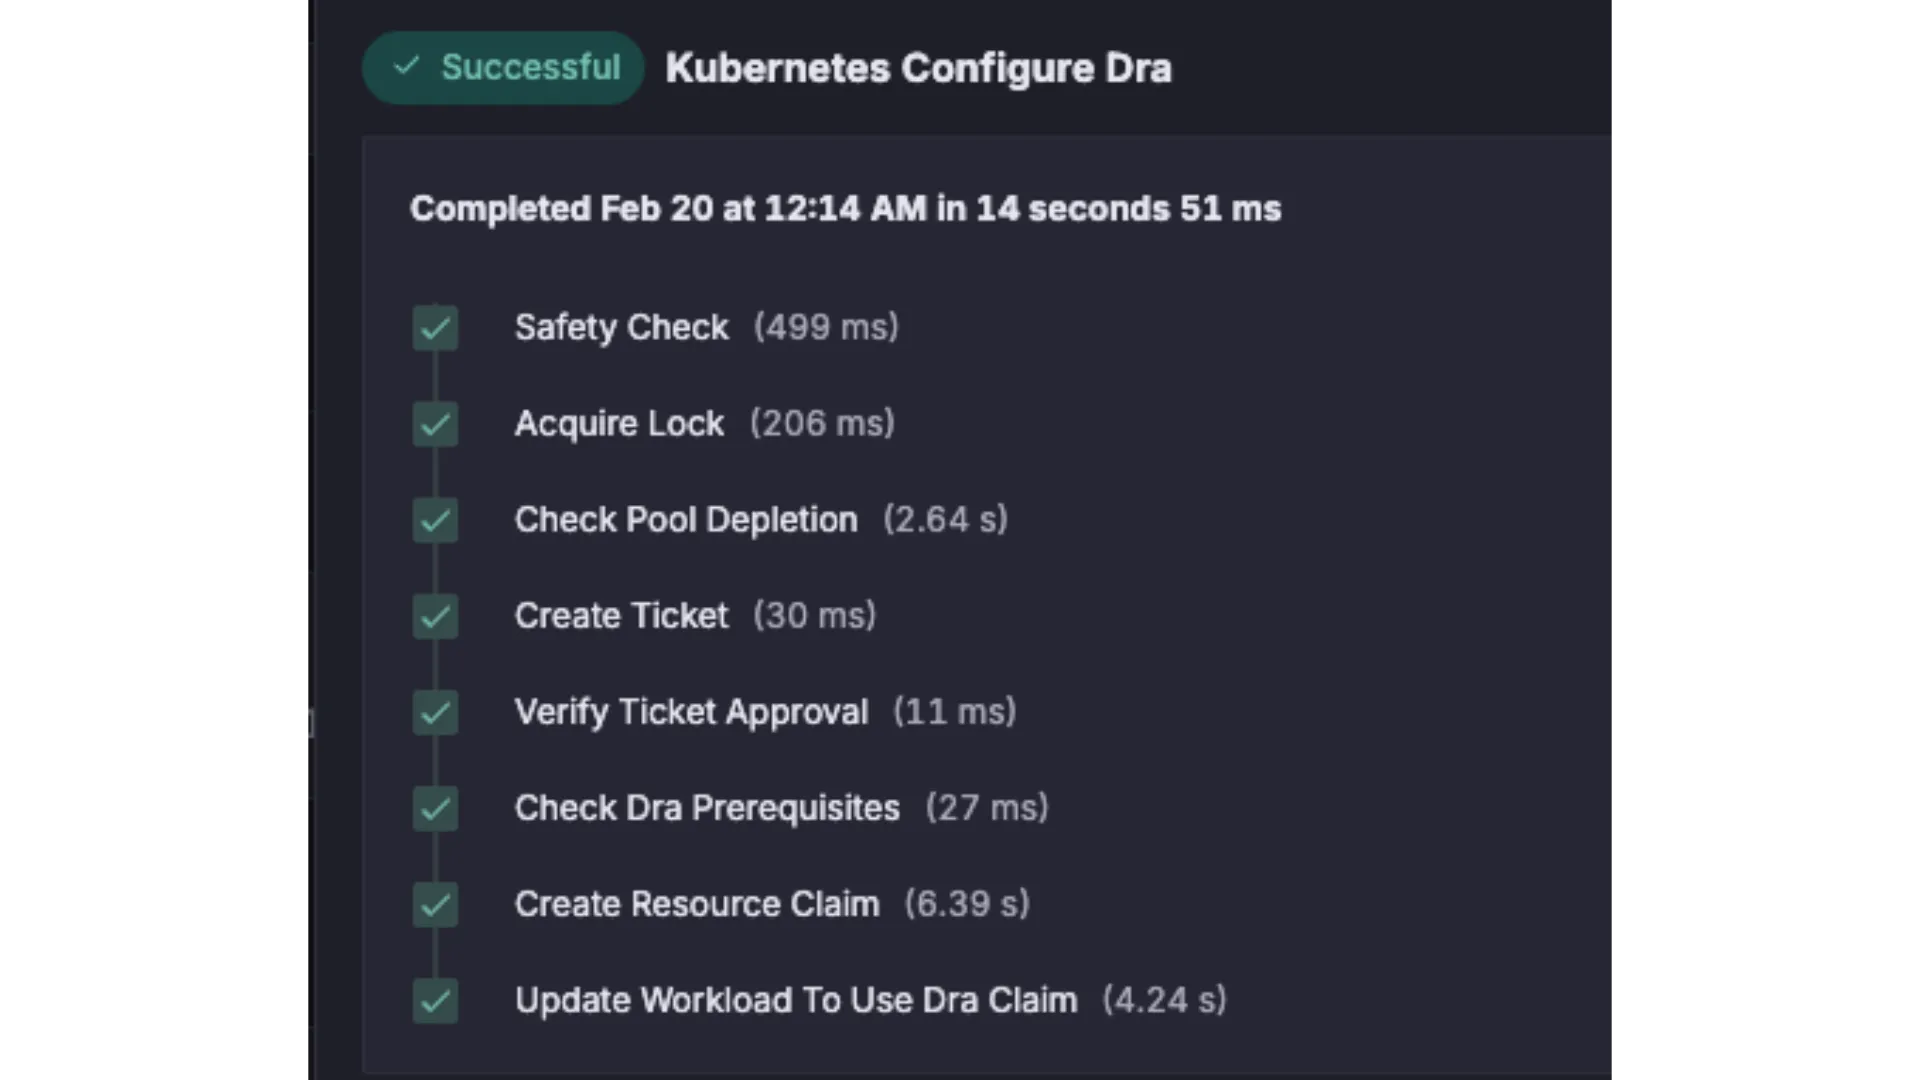This screenshot has width=1920, height=1080.
Task: Click the Kubernetes Configure Dra title
Action: click(918, 68)
